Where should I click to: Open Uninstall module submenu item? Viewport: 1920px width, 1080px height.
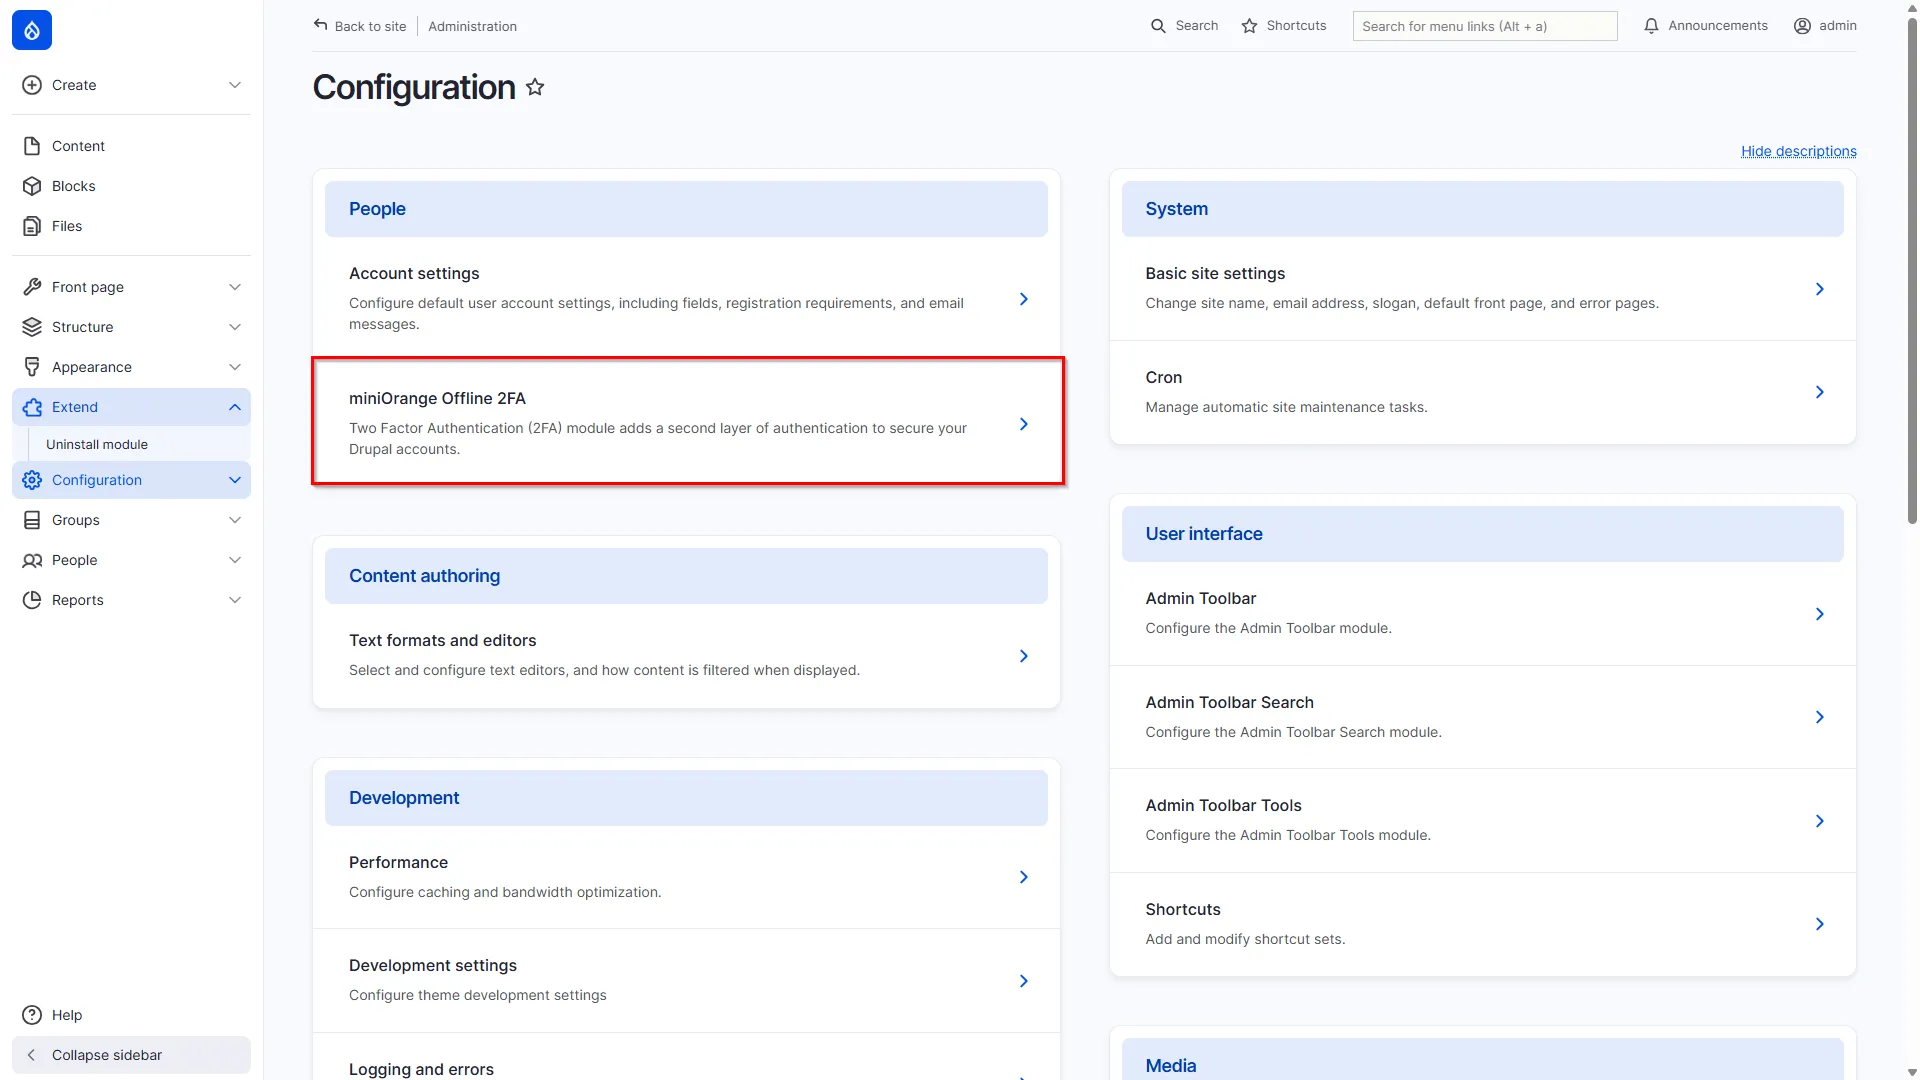97,444
